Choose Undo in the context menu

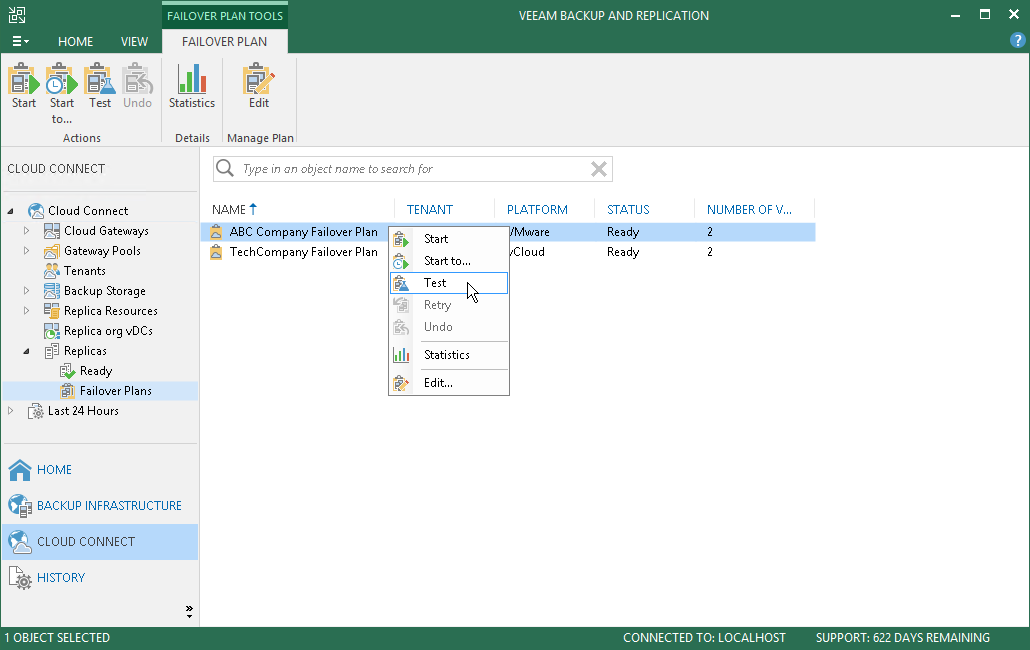(449, 326)
